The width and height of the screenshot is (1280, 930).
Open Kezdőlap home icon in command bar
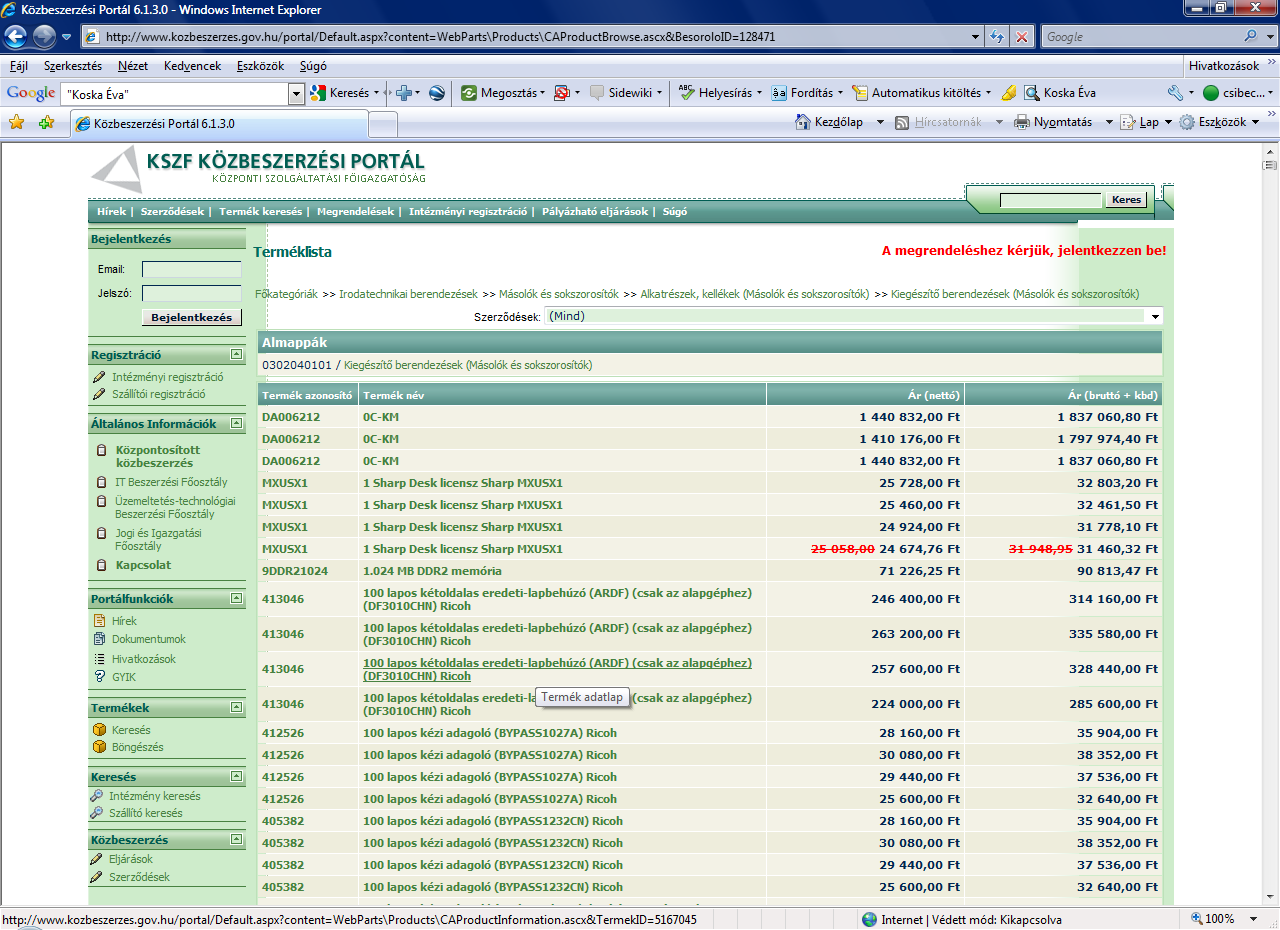[803, 122]
